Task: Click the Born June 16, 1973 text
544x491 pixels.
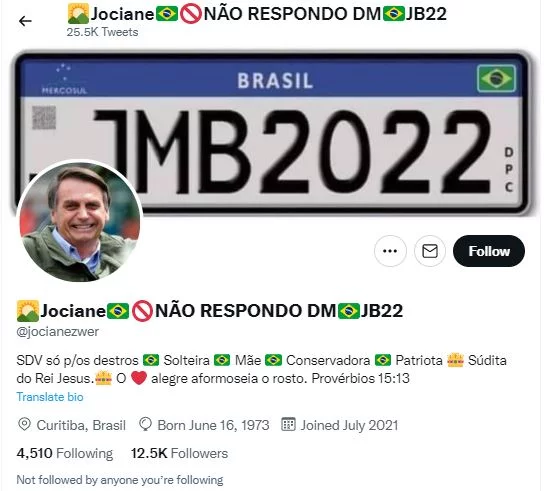Action: tap(213, 425)
